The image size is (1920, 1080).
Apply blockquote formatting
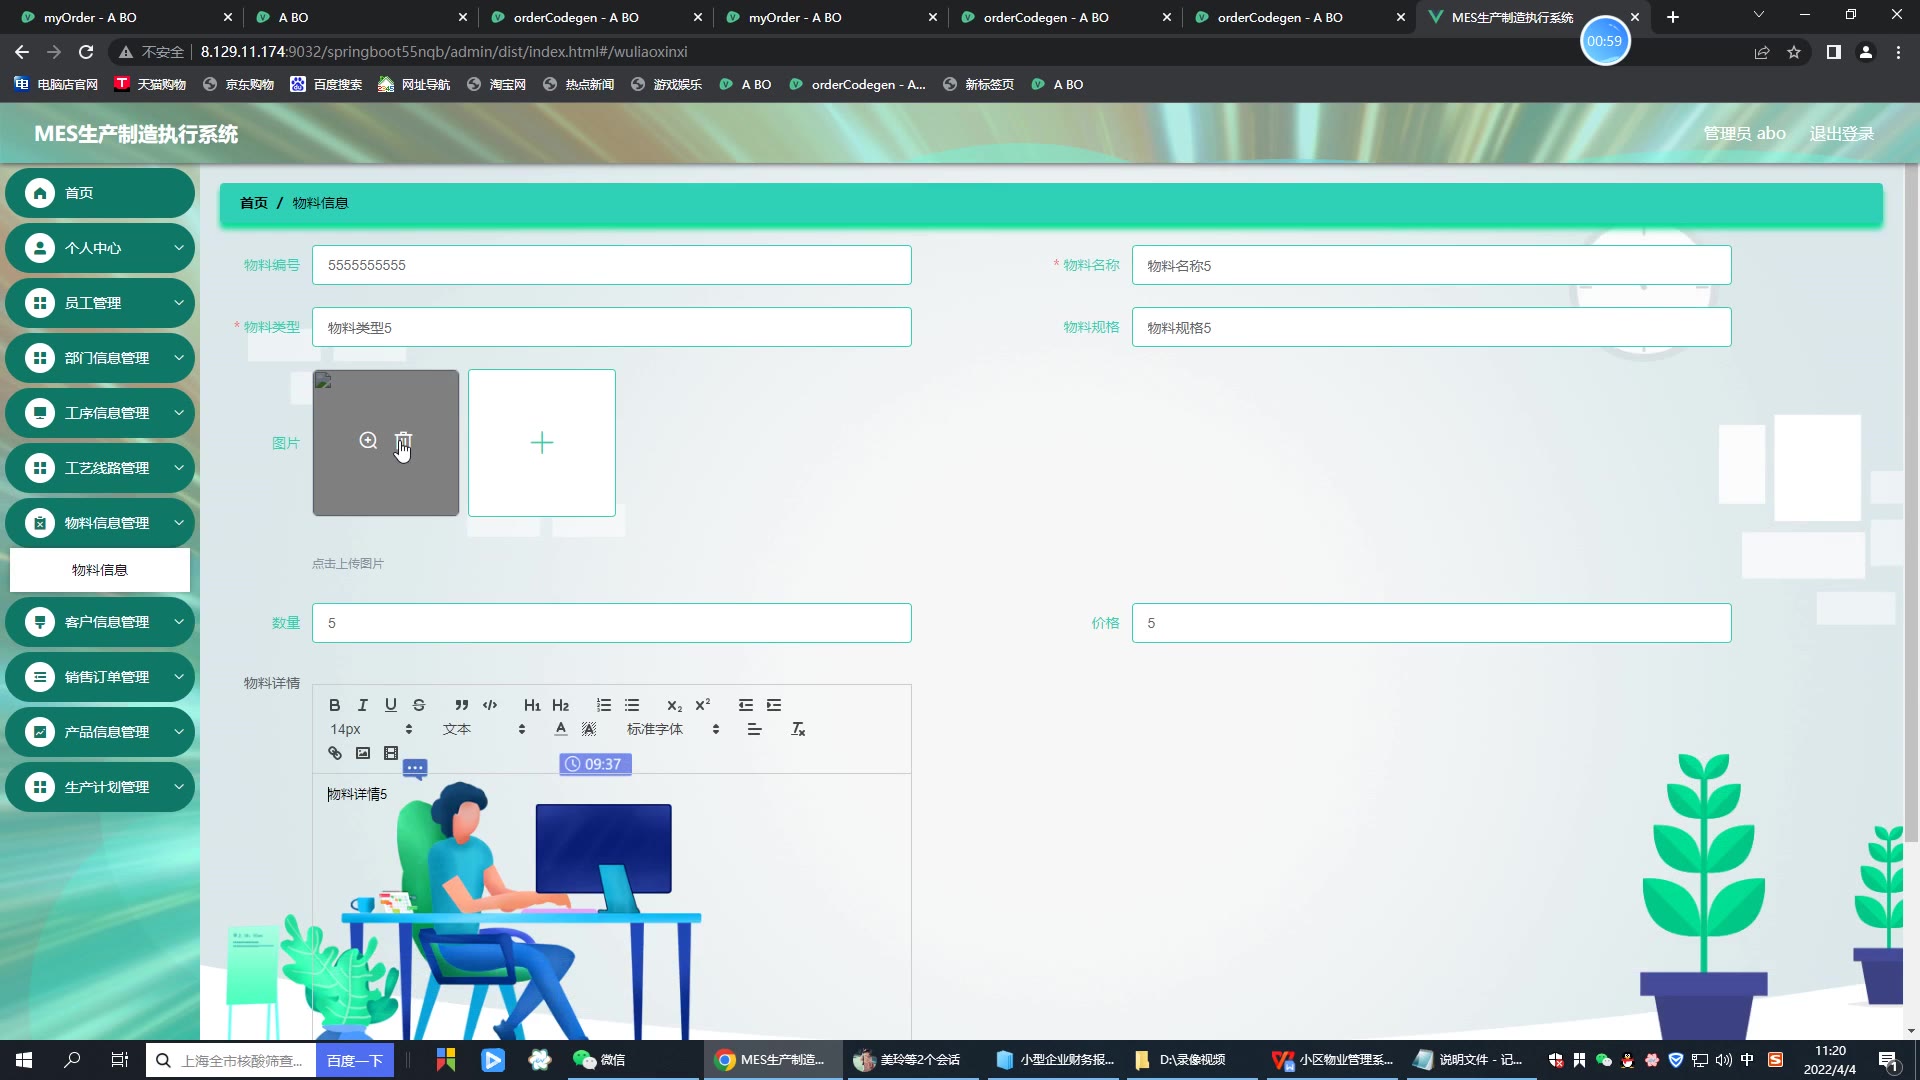[x=461, y=705]
